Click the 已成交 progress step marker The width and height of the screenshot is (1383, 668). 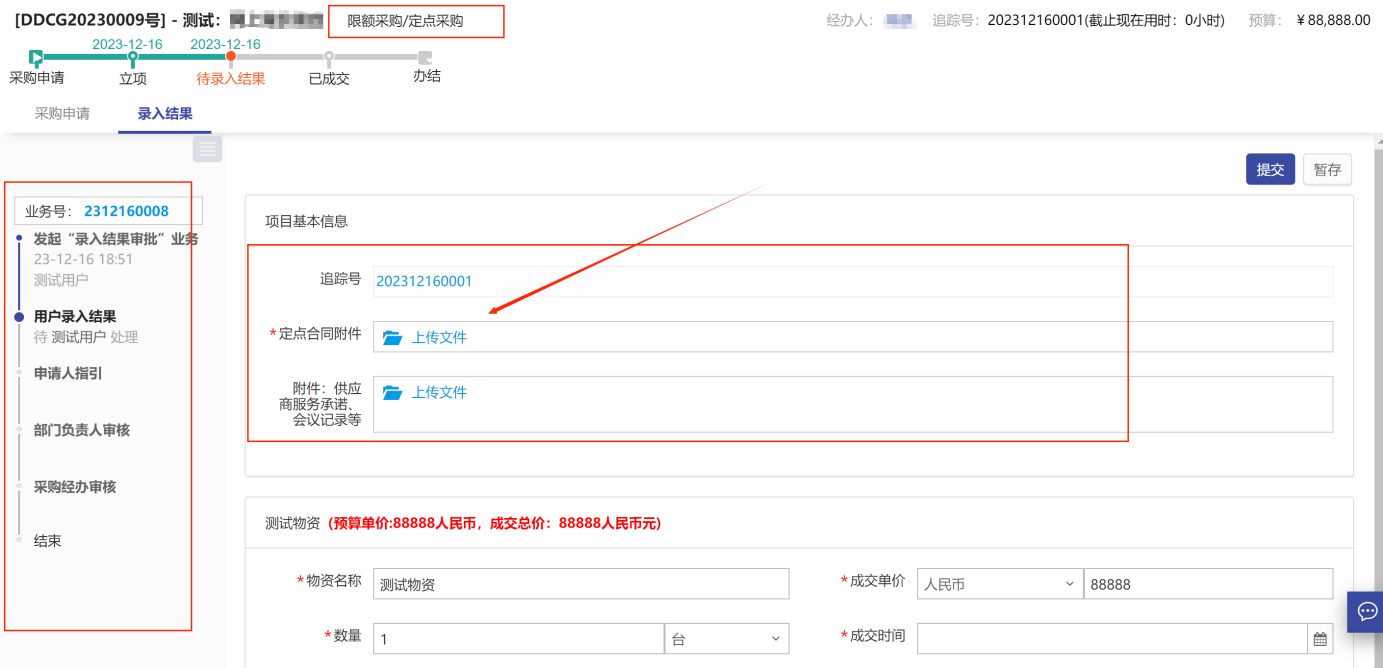pos(329,58)
